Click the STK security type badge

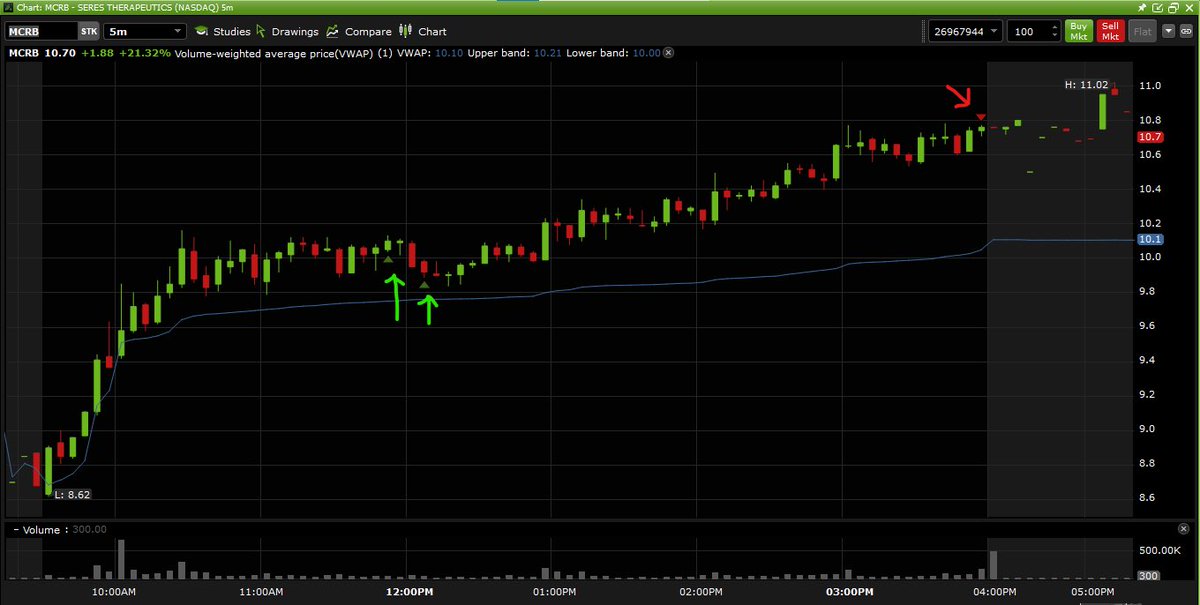[x=89, y=31]
